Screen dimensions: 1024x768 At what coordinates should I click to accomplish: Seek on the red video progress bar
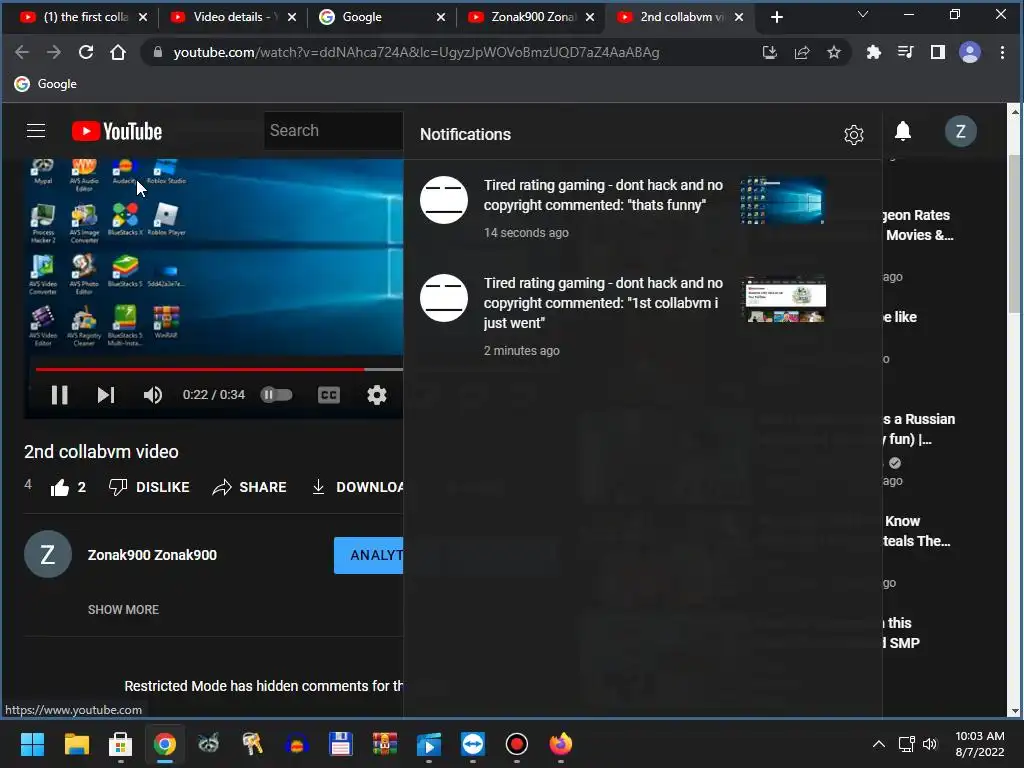click(x=219, y=370)
